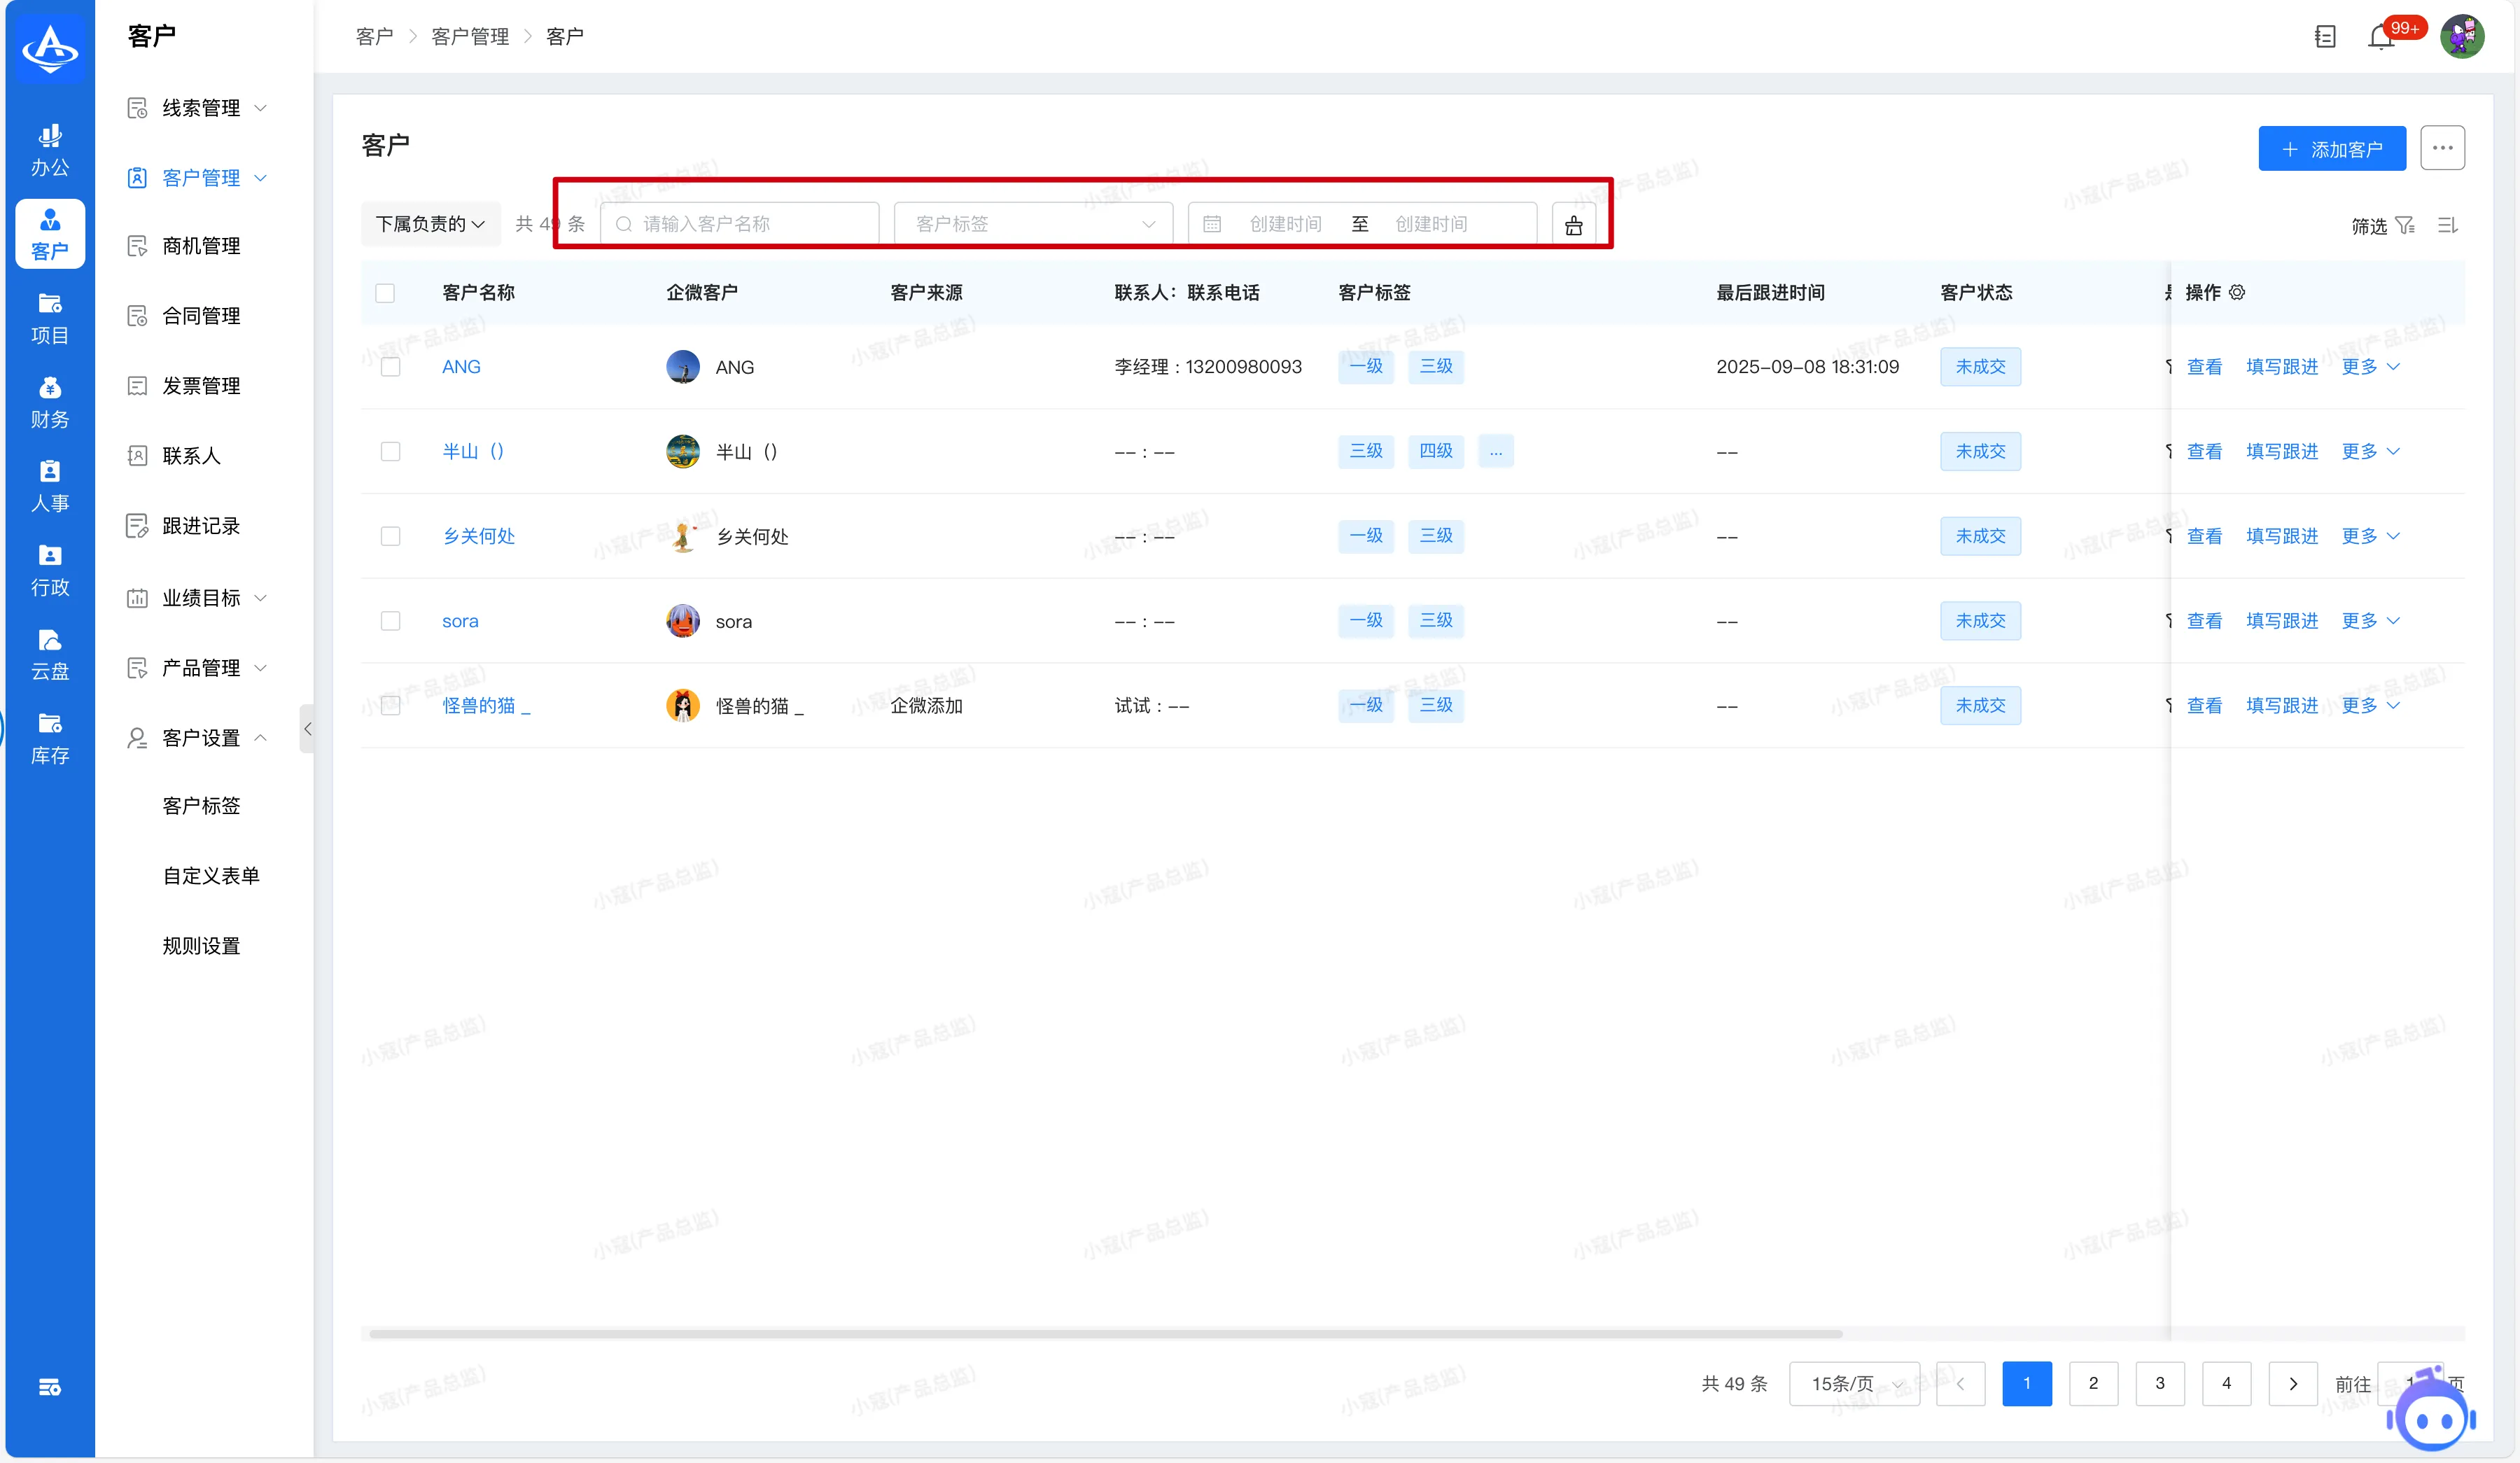This screenshot has width=2520, height=1463.
Task: Open the 15条/页 page size selector
Action: [x=1853, y=1383]
